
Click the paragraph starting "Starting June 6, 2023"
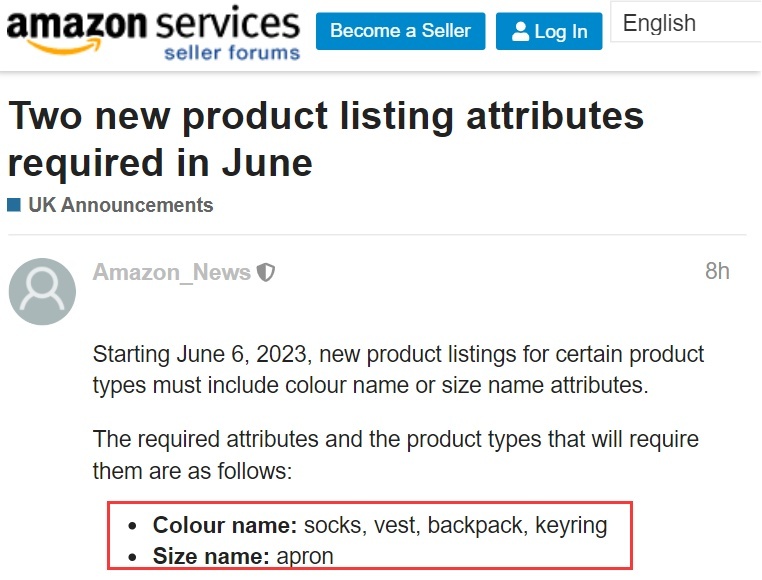(x=398, y=370)
